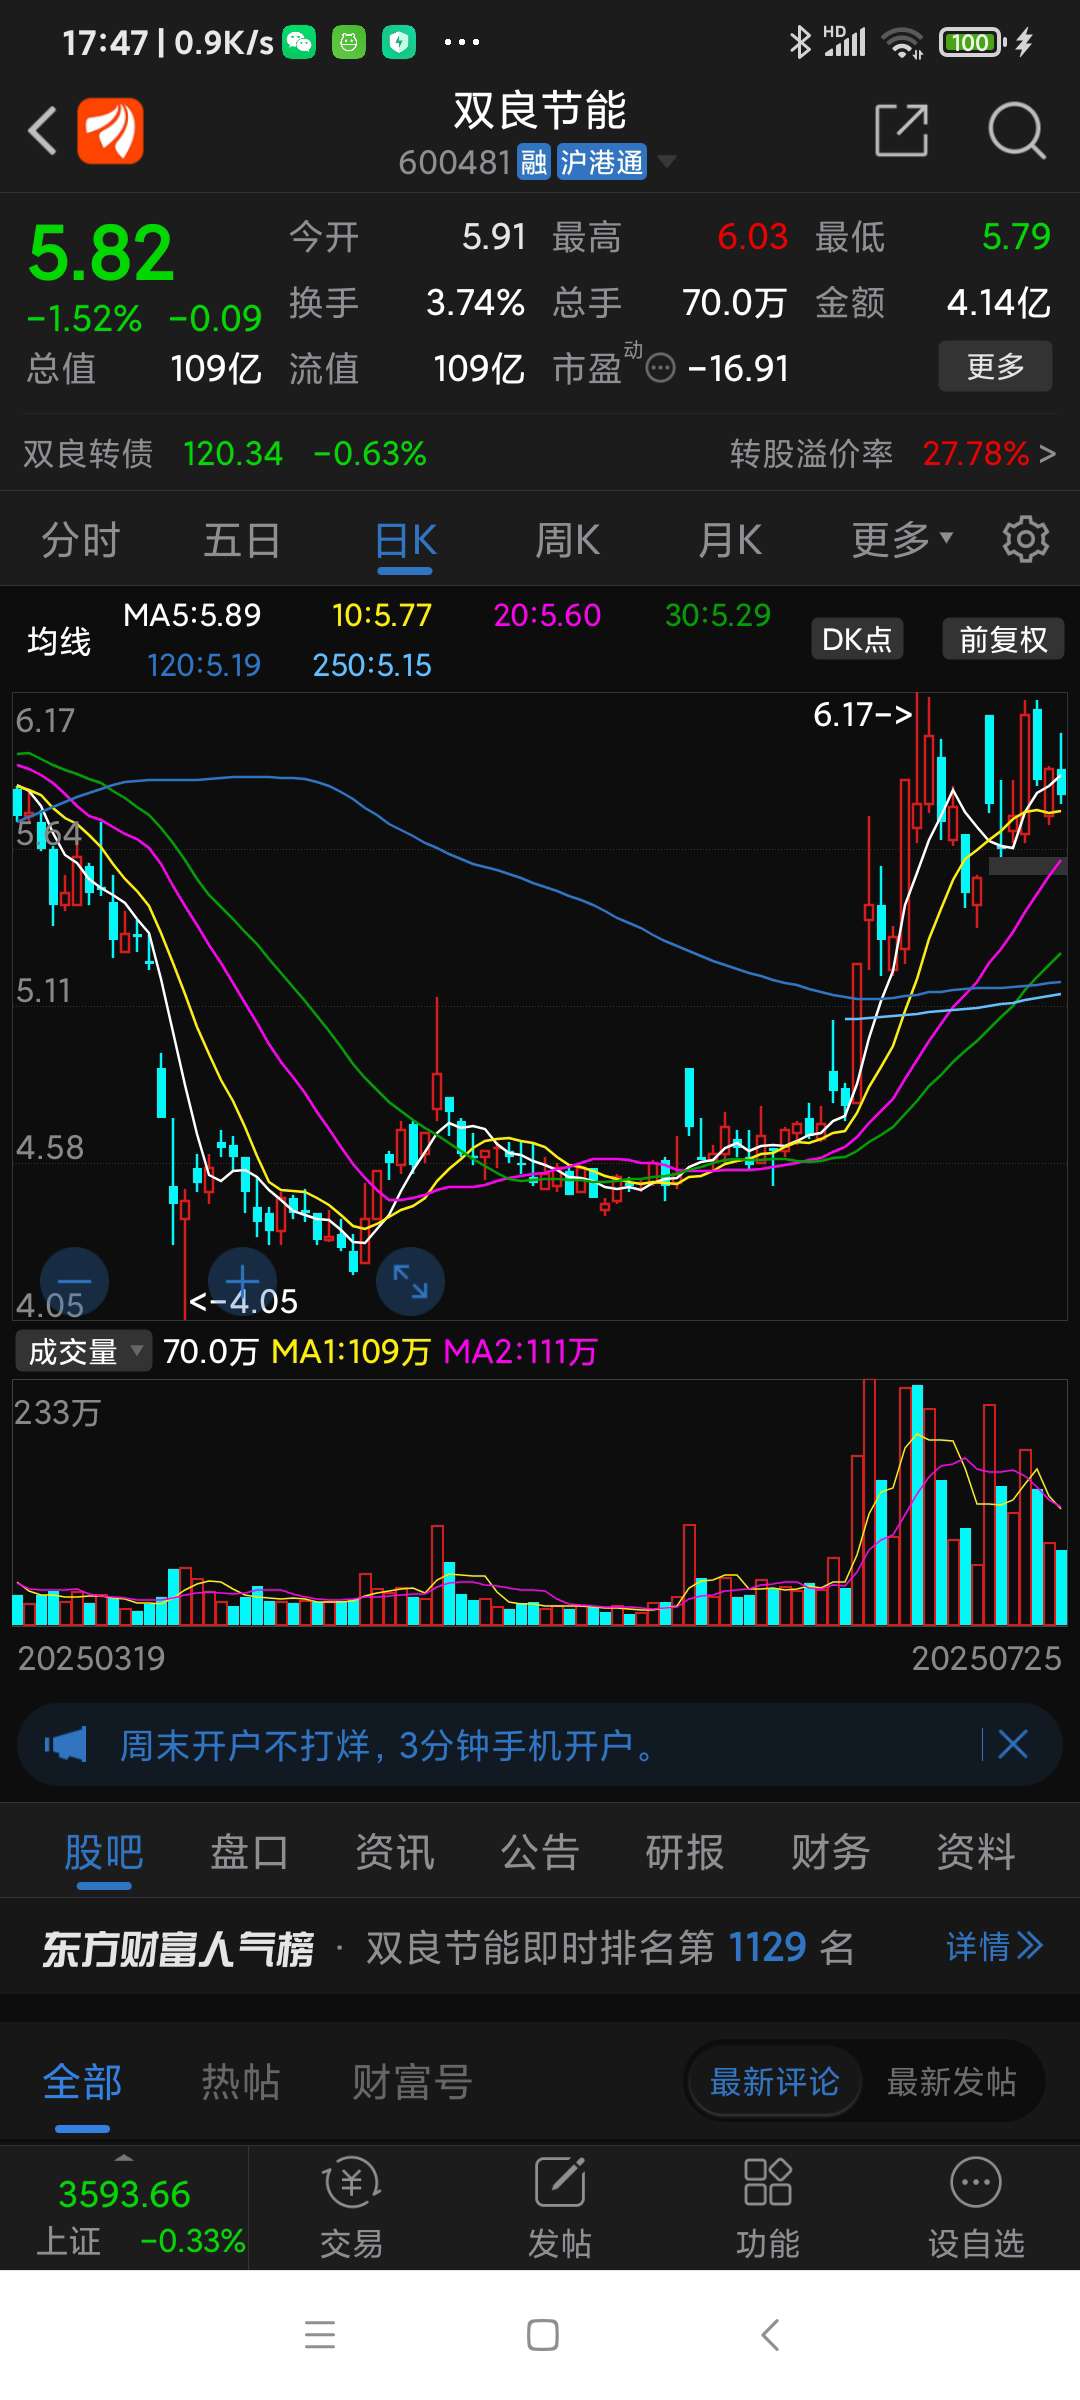
Task: Select 最新评论 sort option
Action: [774, 2083]
